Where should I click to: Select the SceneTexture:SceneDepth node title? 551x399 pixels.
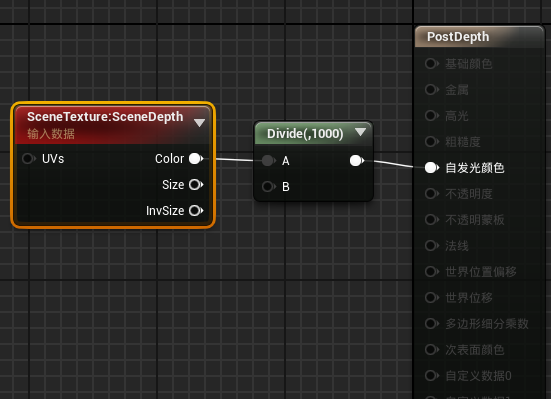(x=105, y=117)
